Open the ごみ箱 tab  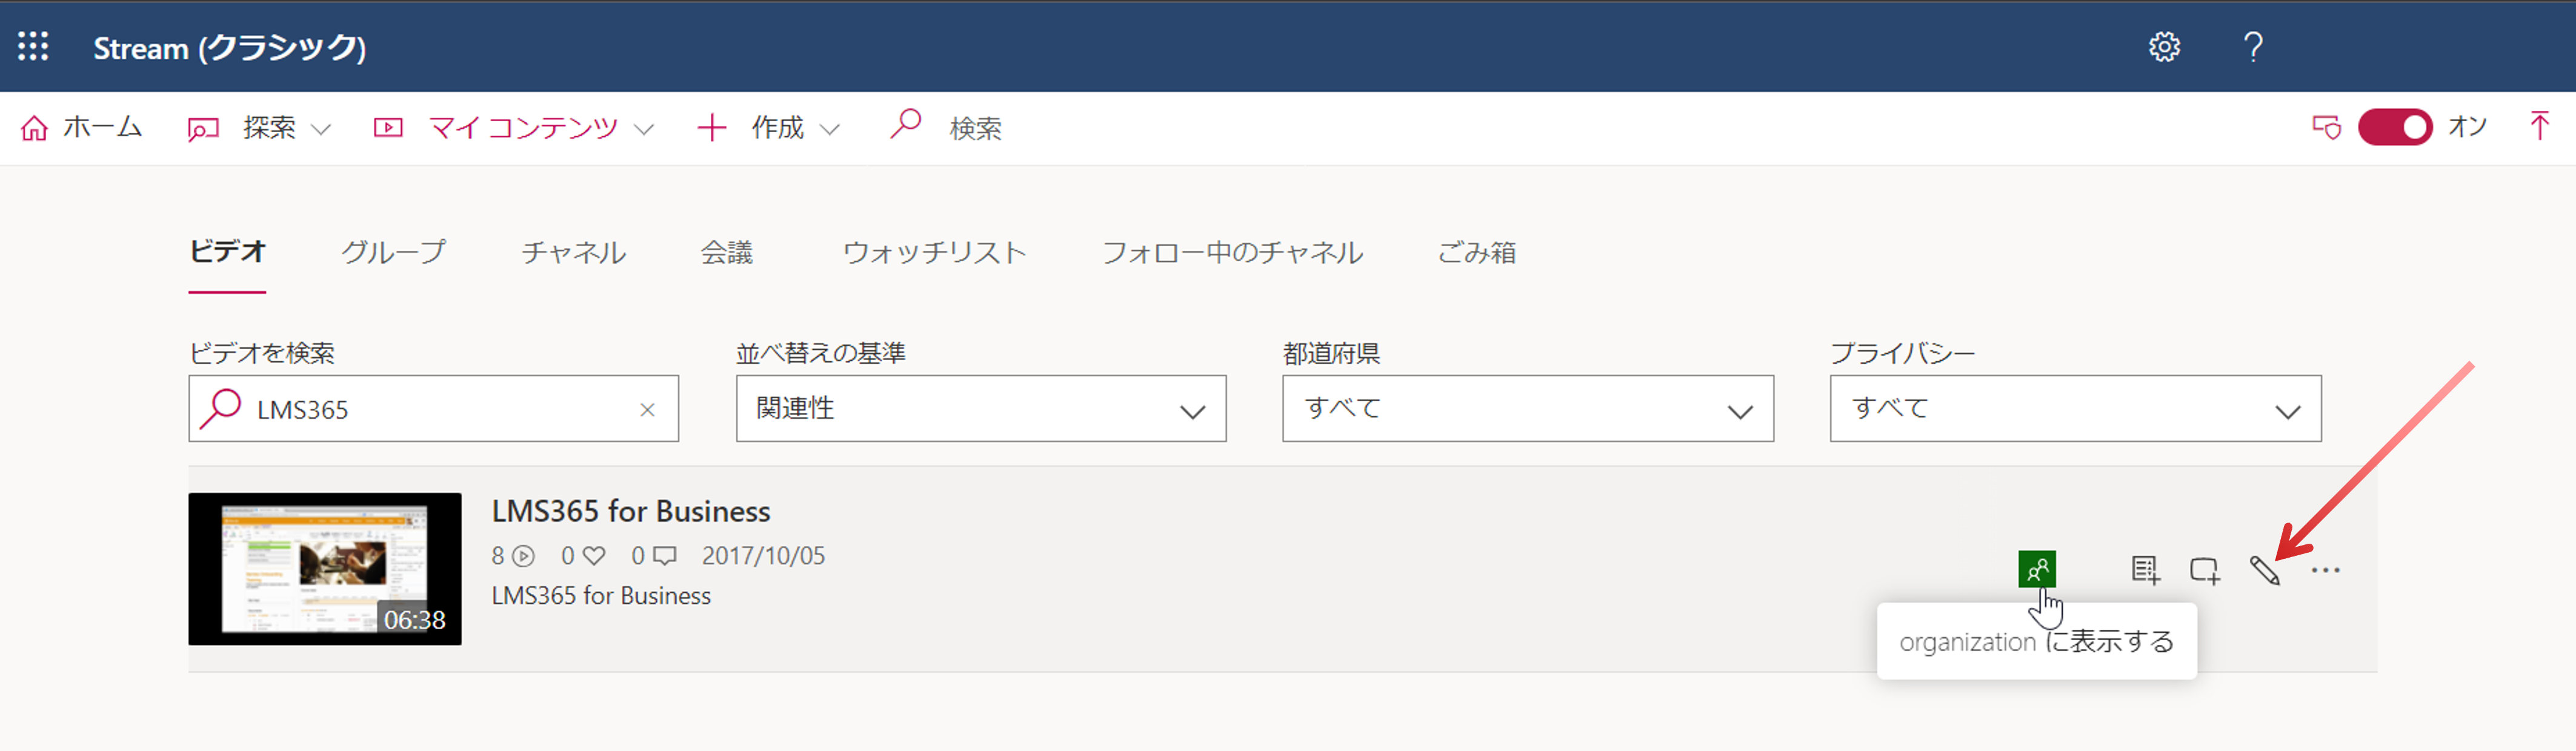coord(1476,252)
